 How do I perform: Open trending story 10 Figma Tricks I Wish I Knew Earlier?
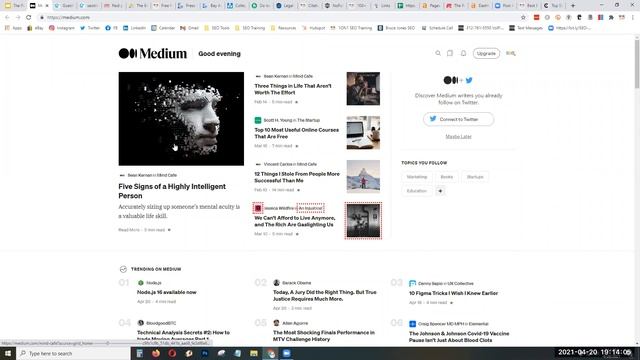[453, 293]
